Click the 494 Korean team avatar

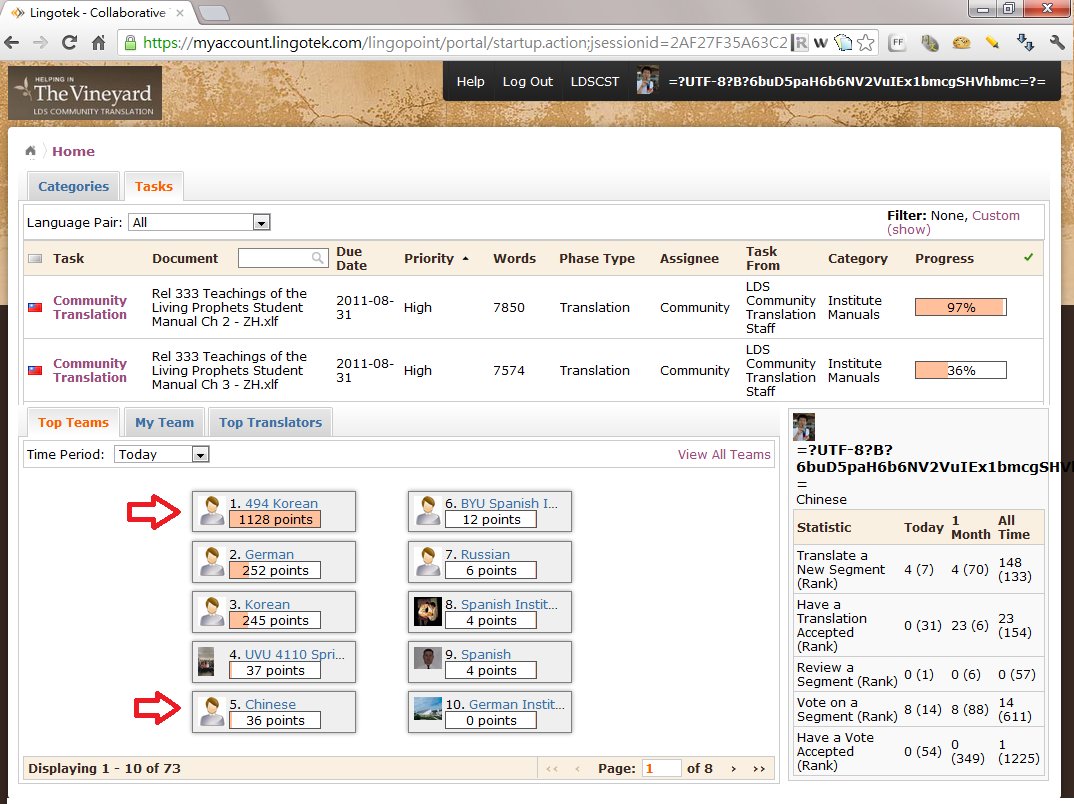[212, 511]
